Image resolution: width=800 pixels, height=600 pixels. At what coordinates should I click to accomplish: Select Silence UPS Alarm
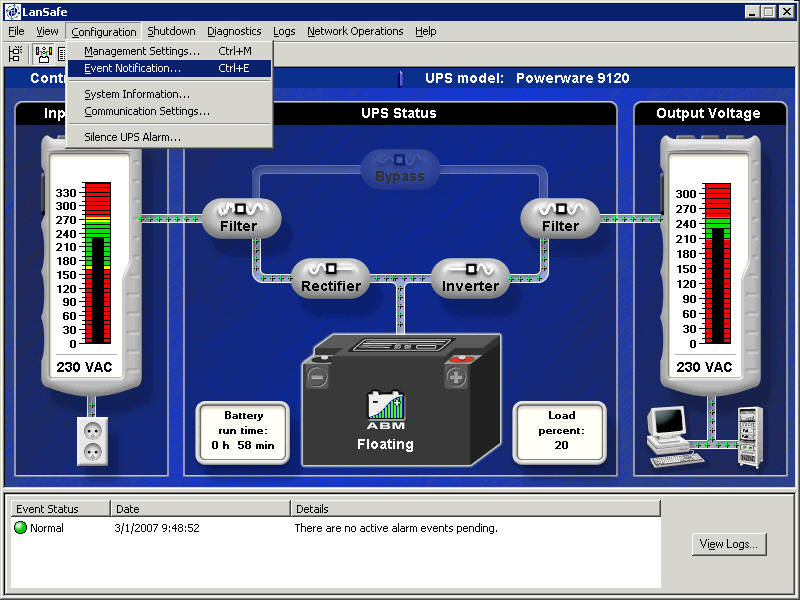169,137
